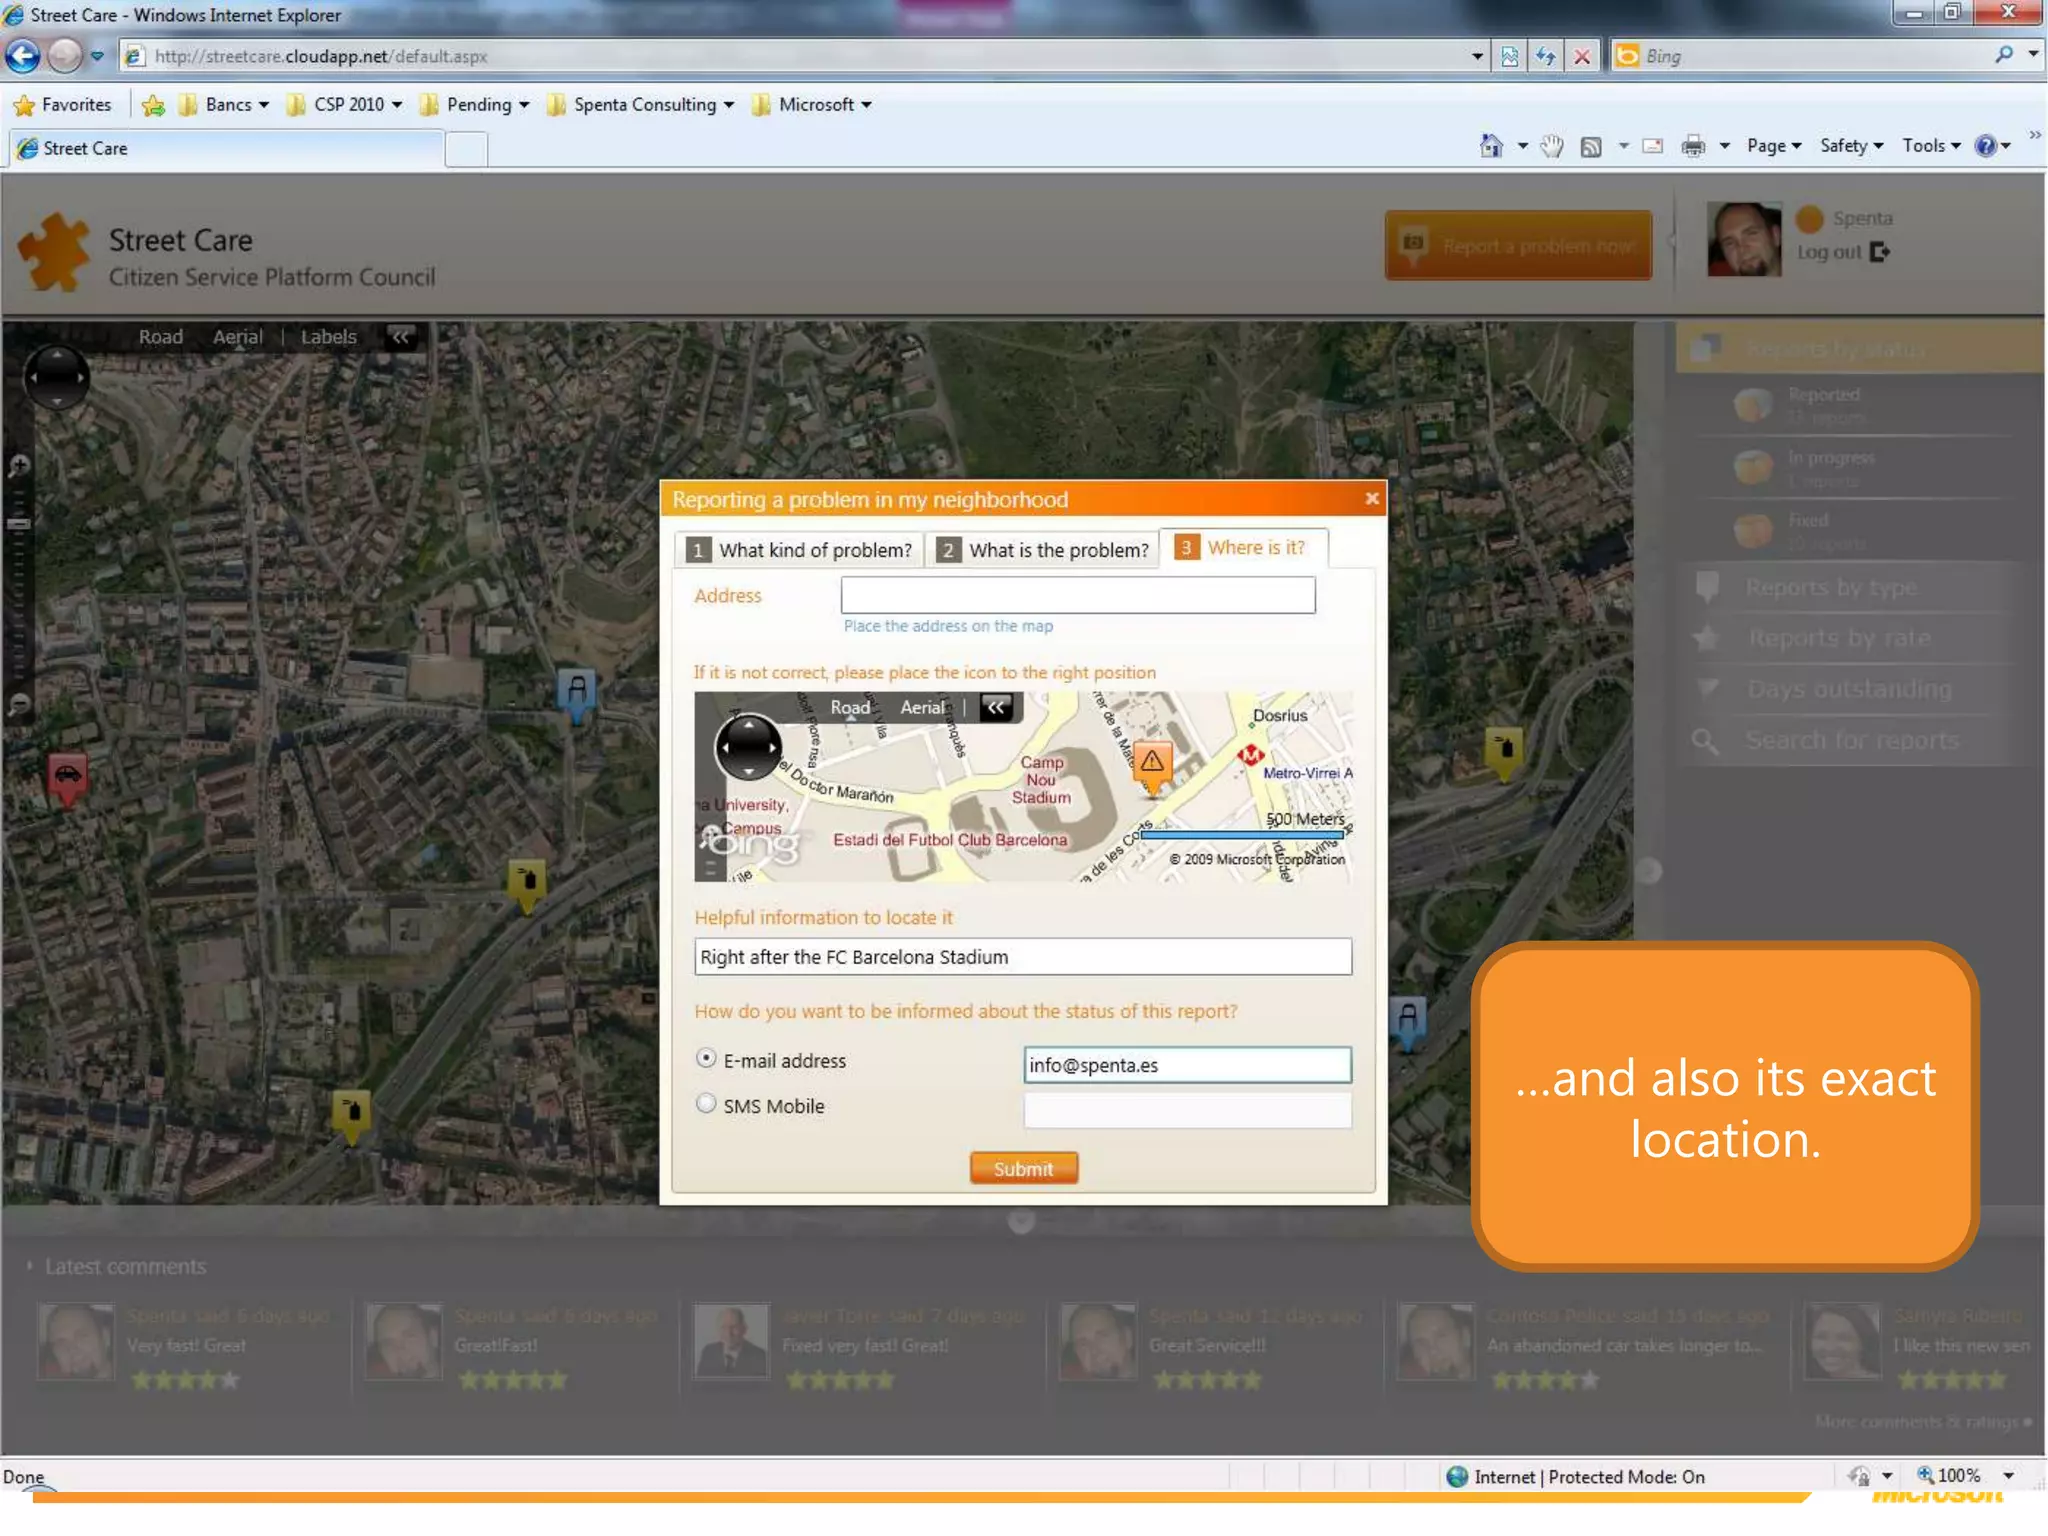This screenshot has height=1536, width=2048.
Task: Click the In progress status icon
Action: [x=1752, y=468]
